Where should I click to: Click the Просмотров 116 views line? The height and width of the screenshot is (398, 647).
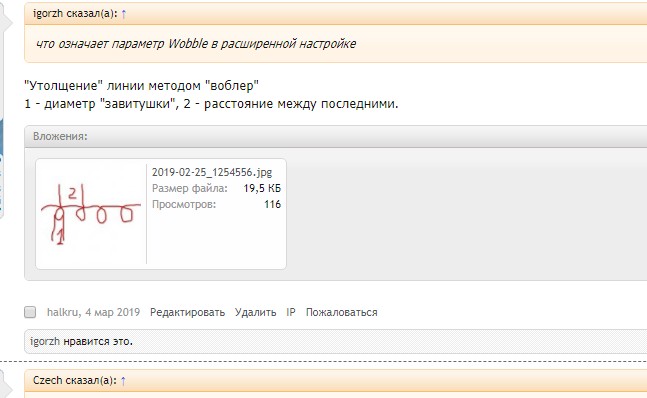[216, 204]
